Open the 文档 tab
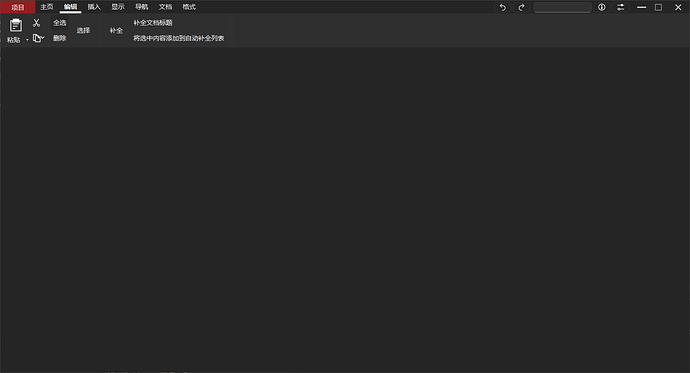Image resolution: width=690 pixels, height=373 pixels. [165, 7]
